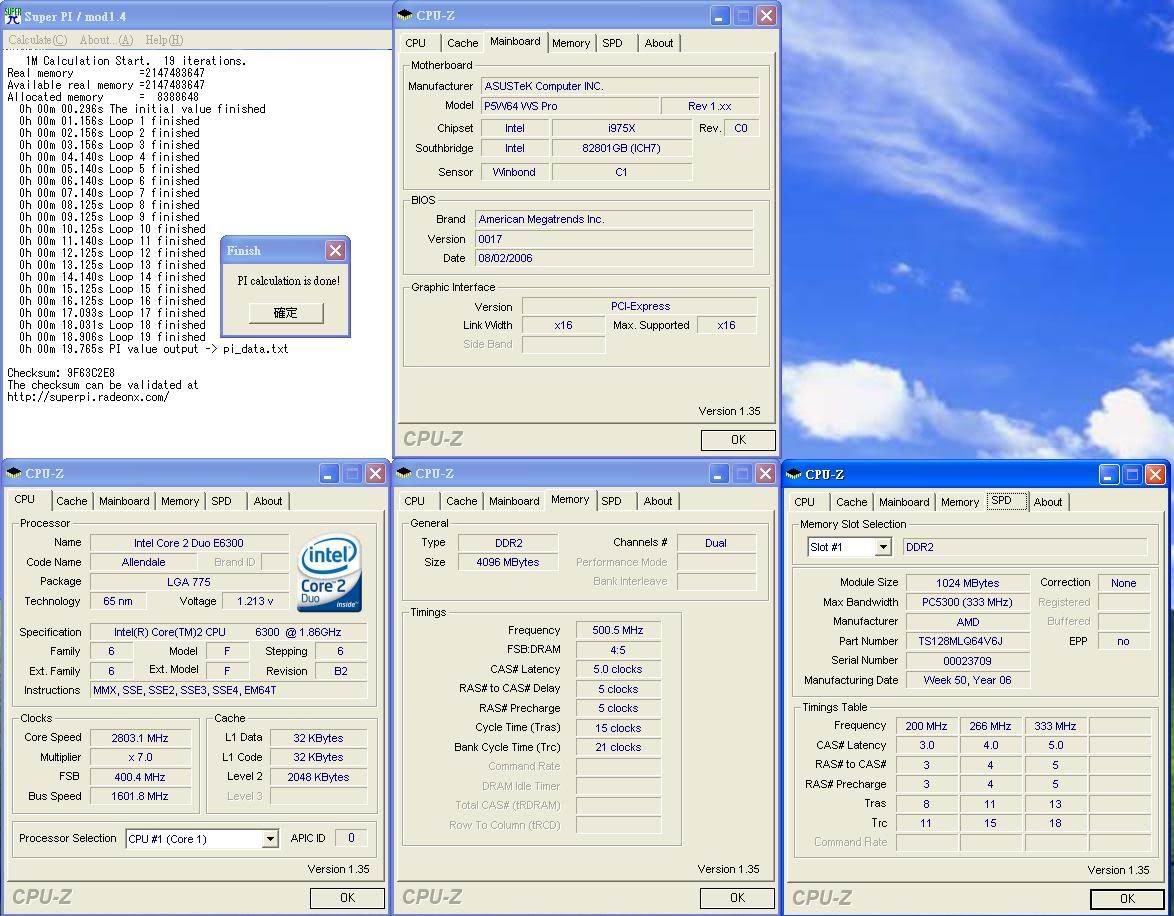Switch to CPU tab in Mainboard window
The height and width of the screenshot is (916, 1174).
416,43
